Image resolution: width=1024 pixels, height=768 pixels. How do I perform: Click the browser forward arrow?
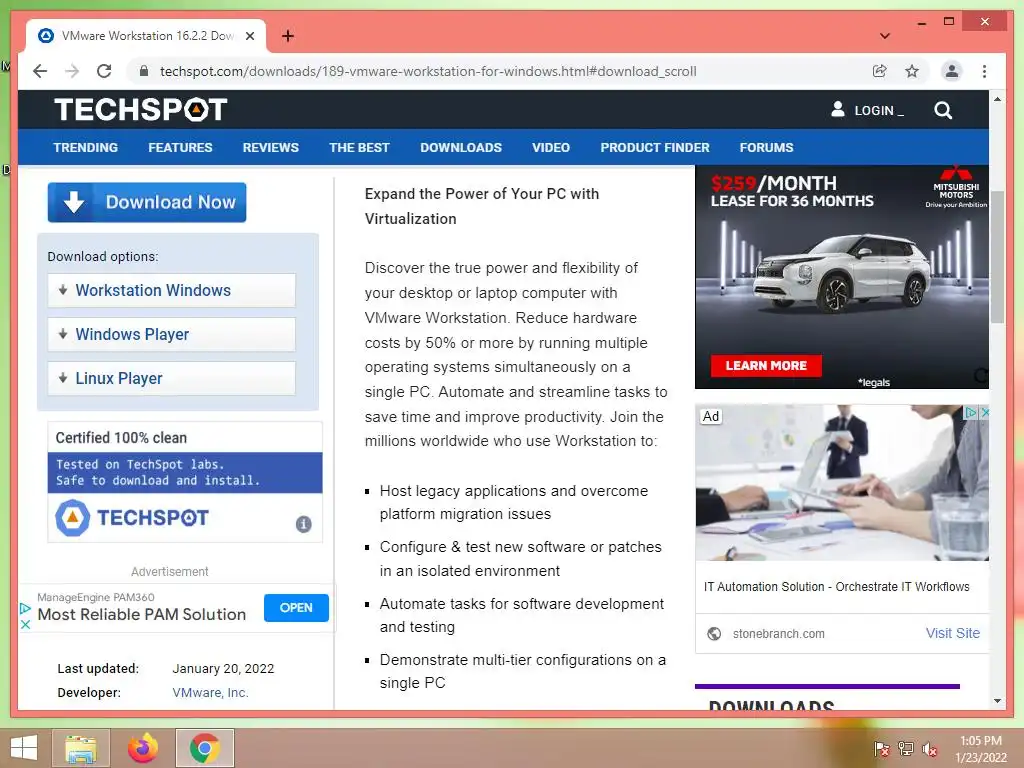pyautogui.click(x=72, y=71)
